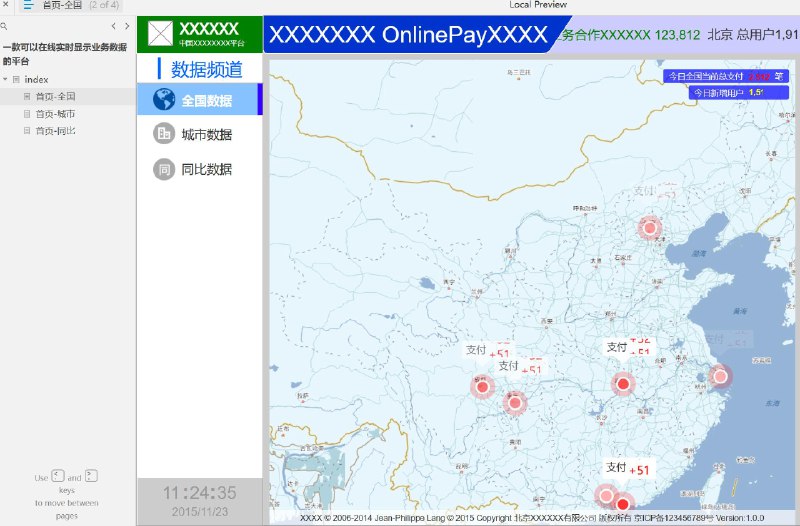The height and width of the screenshot is (526, 800).
Task: Go to next page with right chevron
Action: tap(127, 26)
